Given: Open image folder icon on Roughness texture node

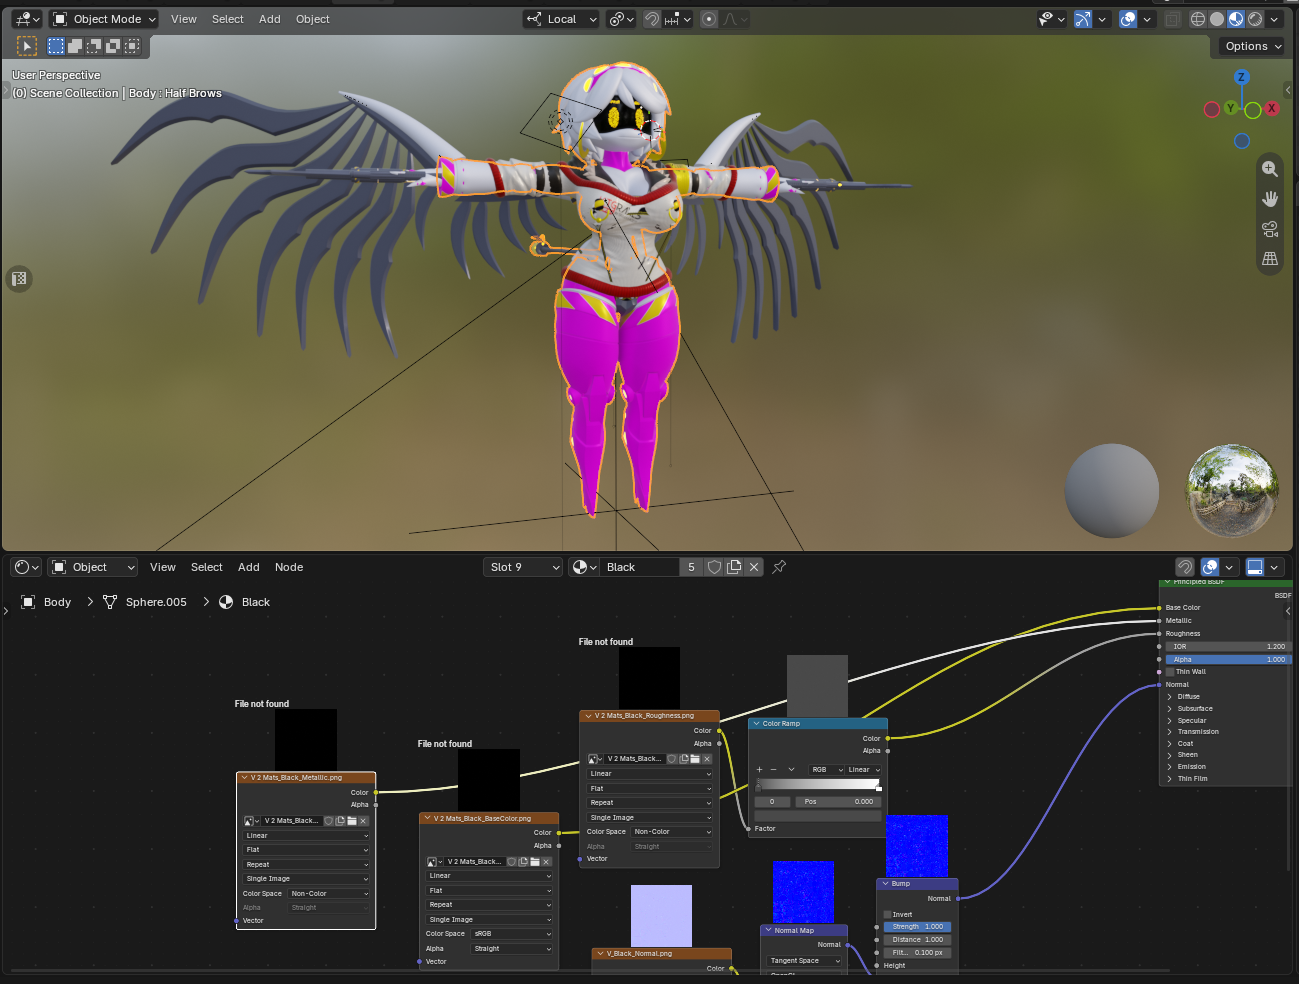Looking at the screenshot, I should coord(695,759).
